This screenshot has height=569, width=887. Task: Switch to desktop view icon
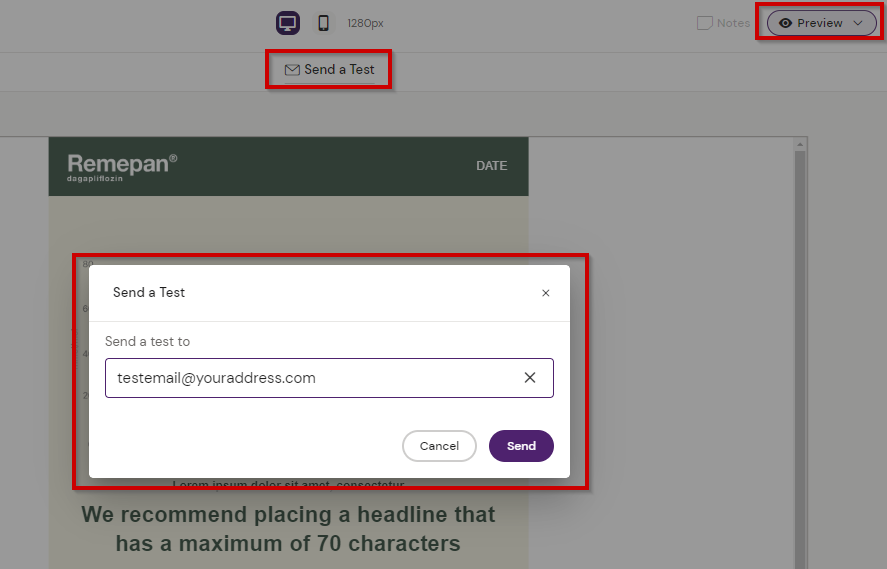pos(288,23)
